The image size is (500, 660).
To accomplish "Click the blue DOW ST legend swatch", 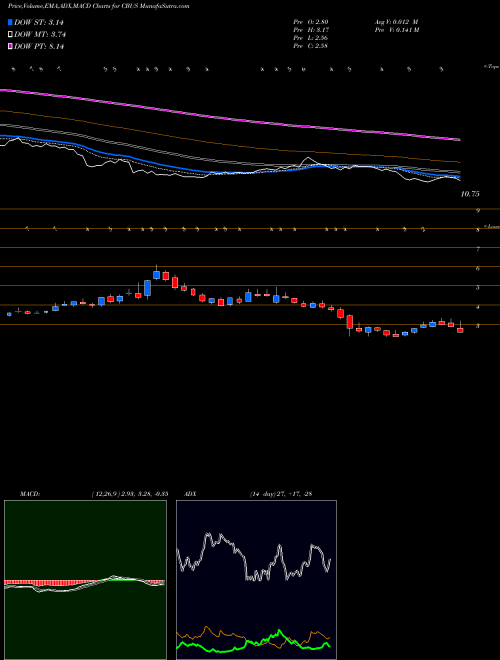I will (10, 22).
